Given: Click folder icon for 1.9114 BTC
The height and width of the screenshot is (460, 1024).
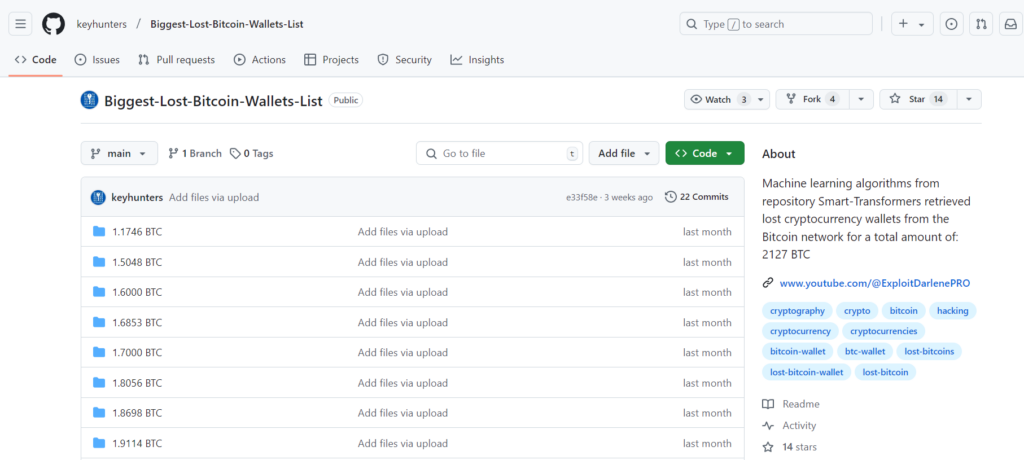Looking at the screenshot, I should click(99, 443).
